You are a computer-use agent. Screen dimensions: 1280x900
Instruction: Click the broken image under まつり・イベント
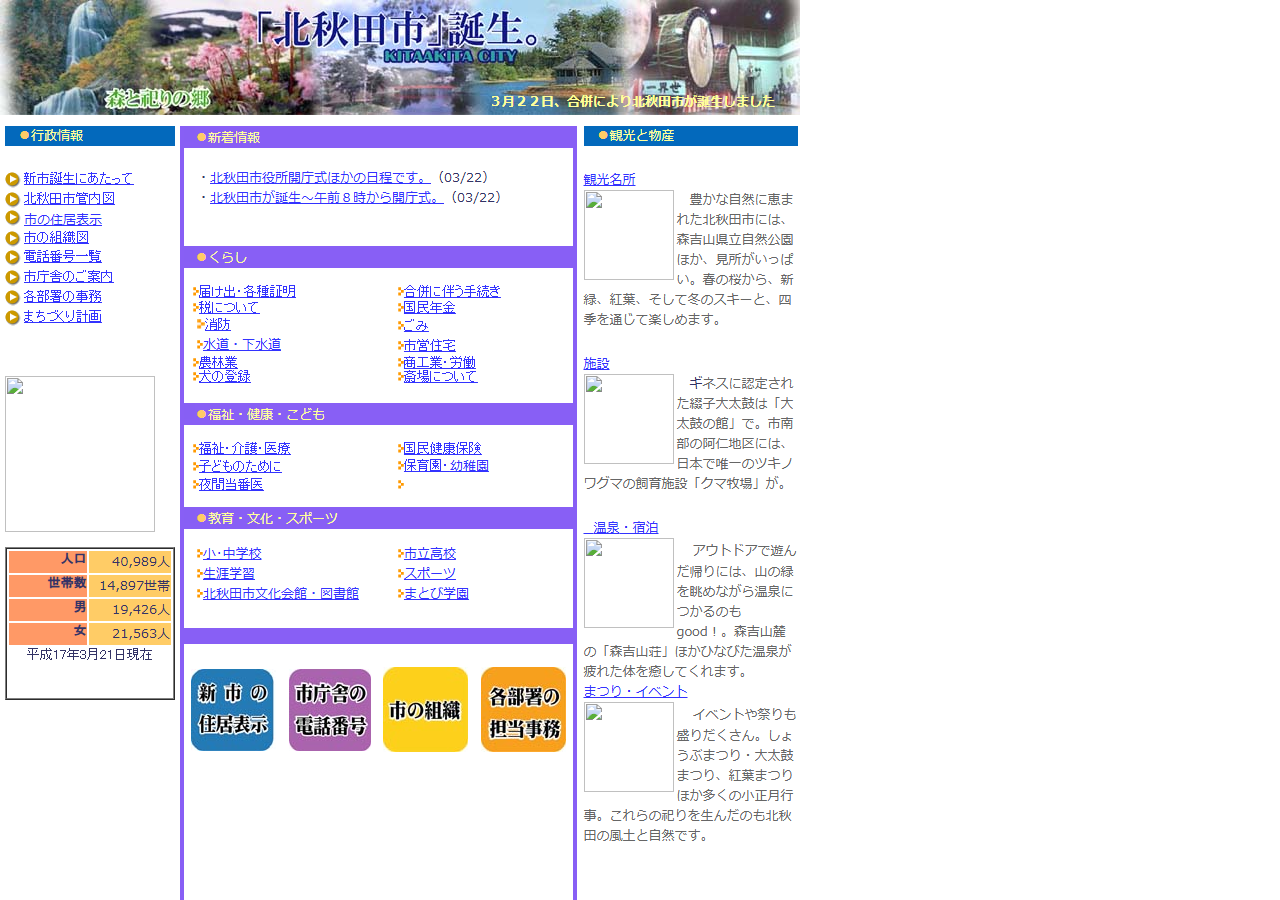coord(629,747)
